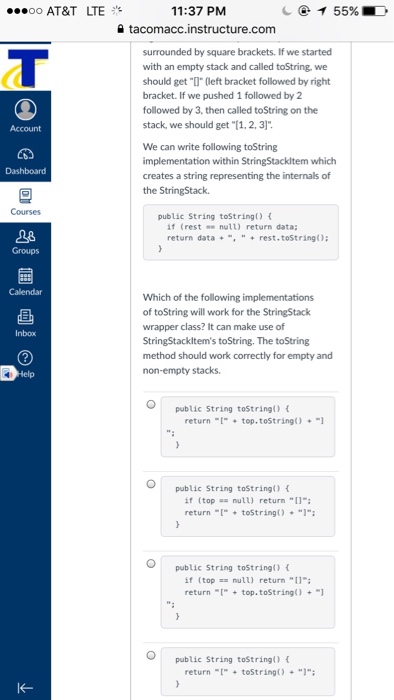Open the Courses section
The image size is (394, 700).
click(25, 202)
